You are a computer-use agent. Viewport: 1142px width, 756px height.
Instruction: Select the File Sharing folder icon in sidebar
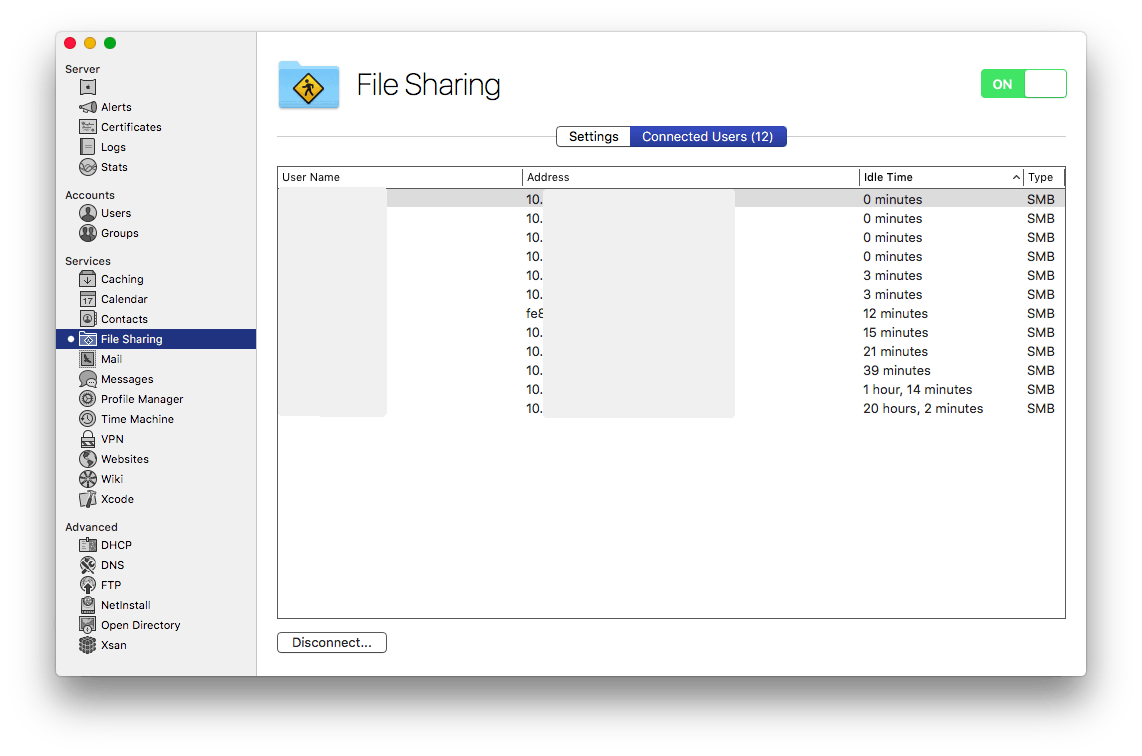[x=87, y=339]
